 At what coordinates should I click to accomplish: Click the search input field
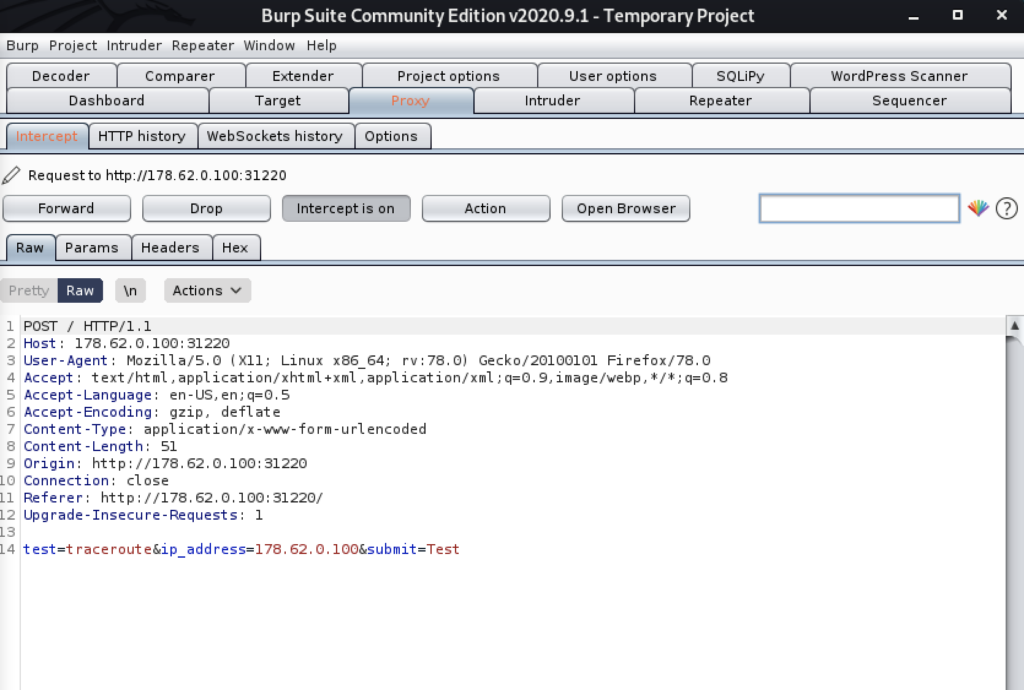[x=859, y=208]
